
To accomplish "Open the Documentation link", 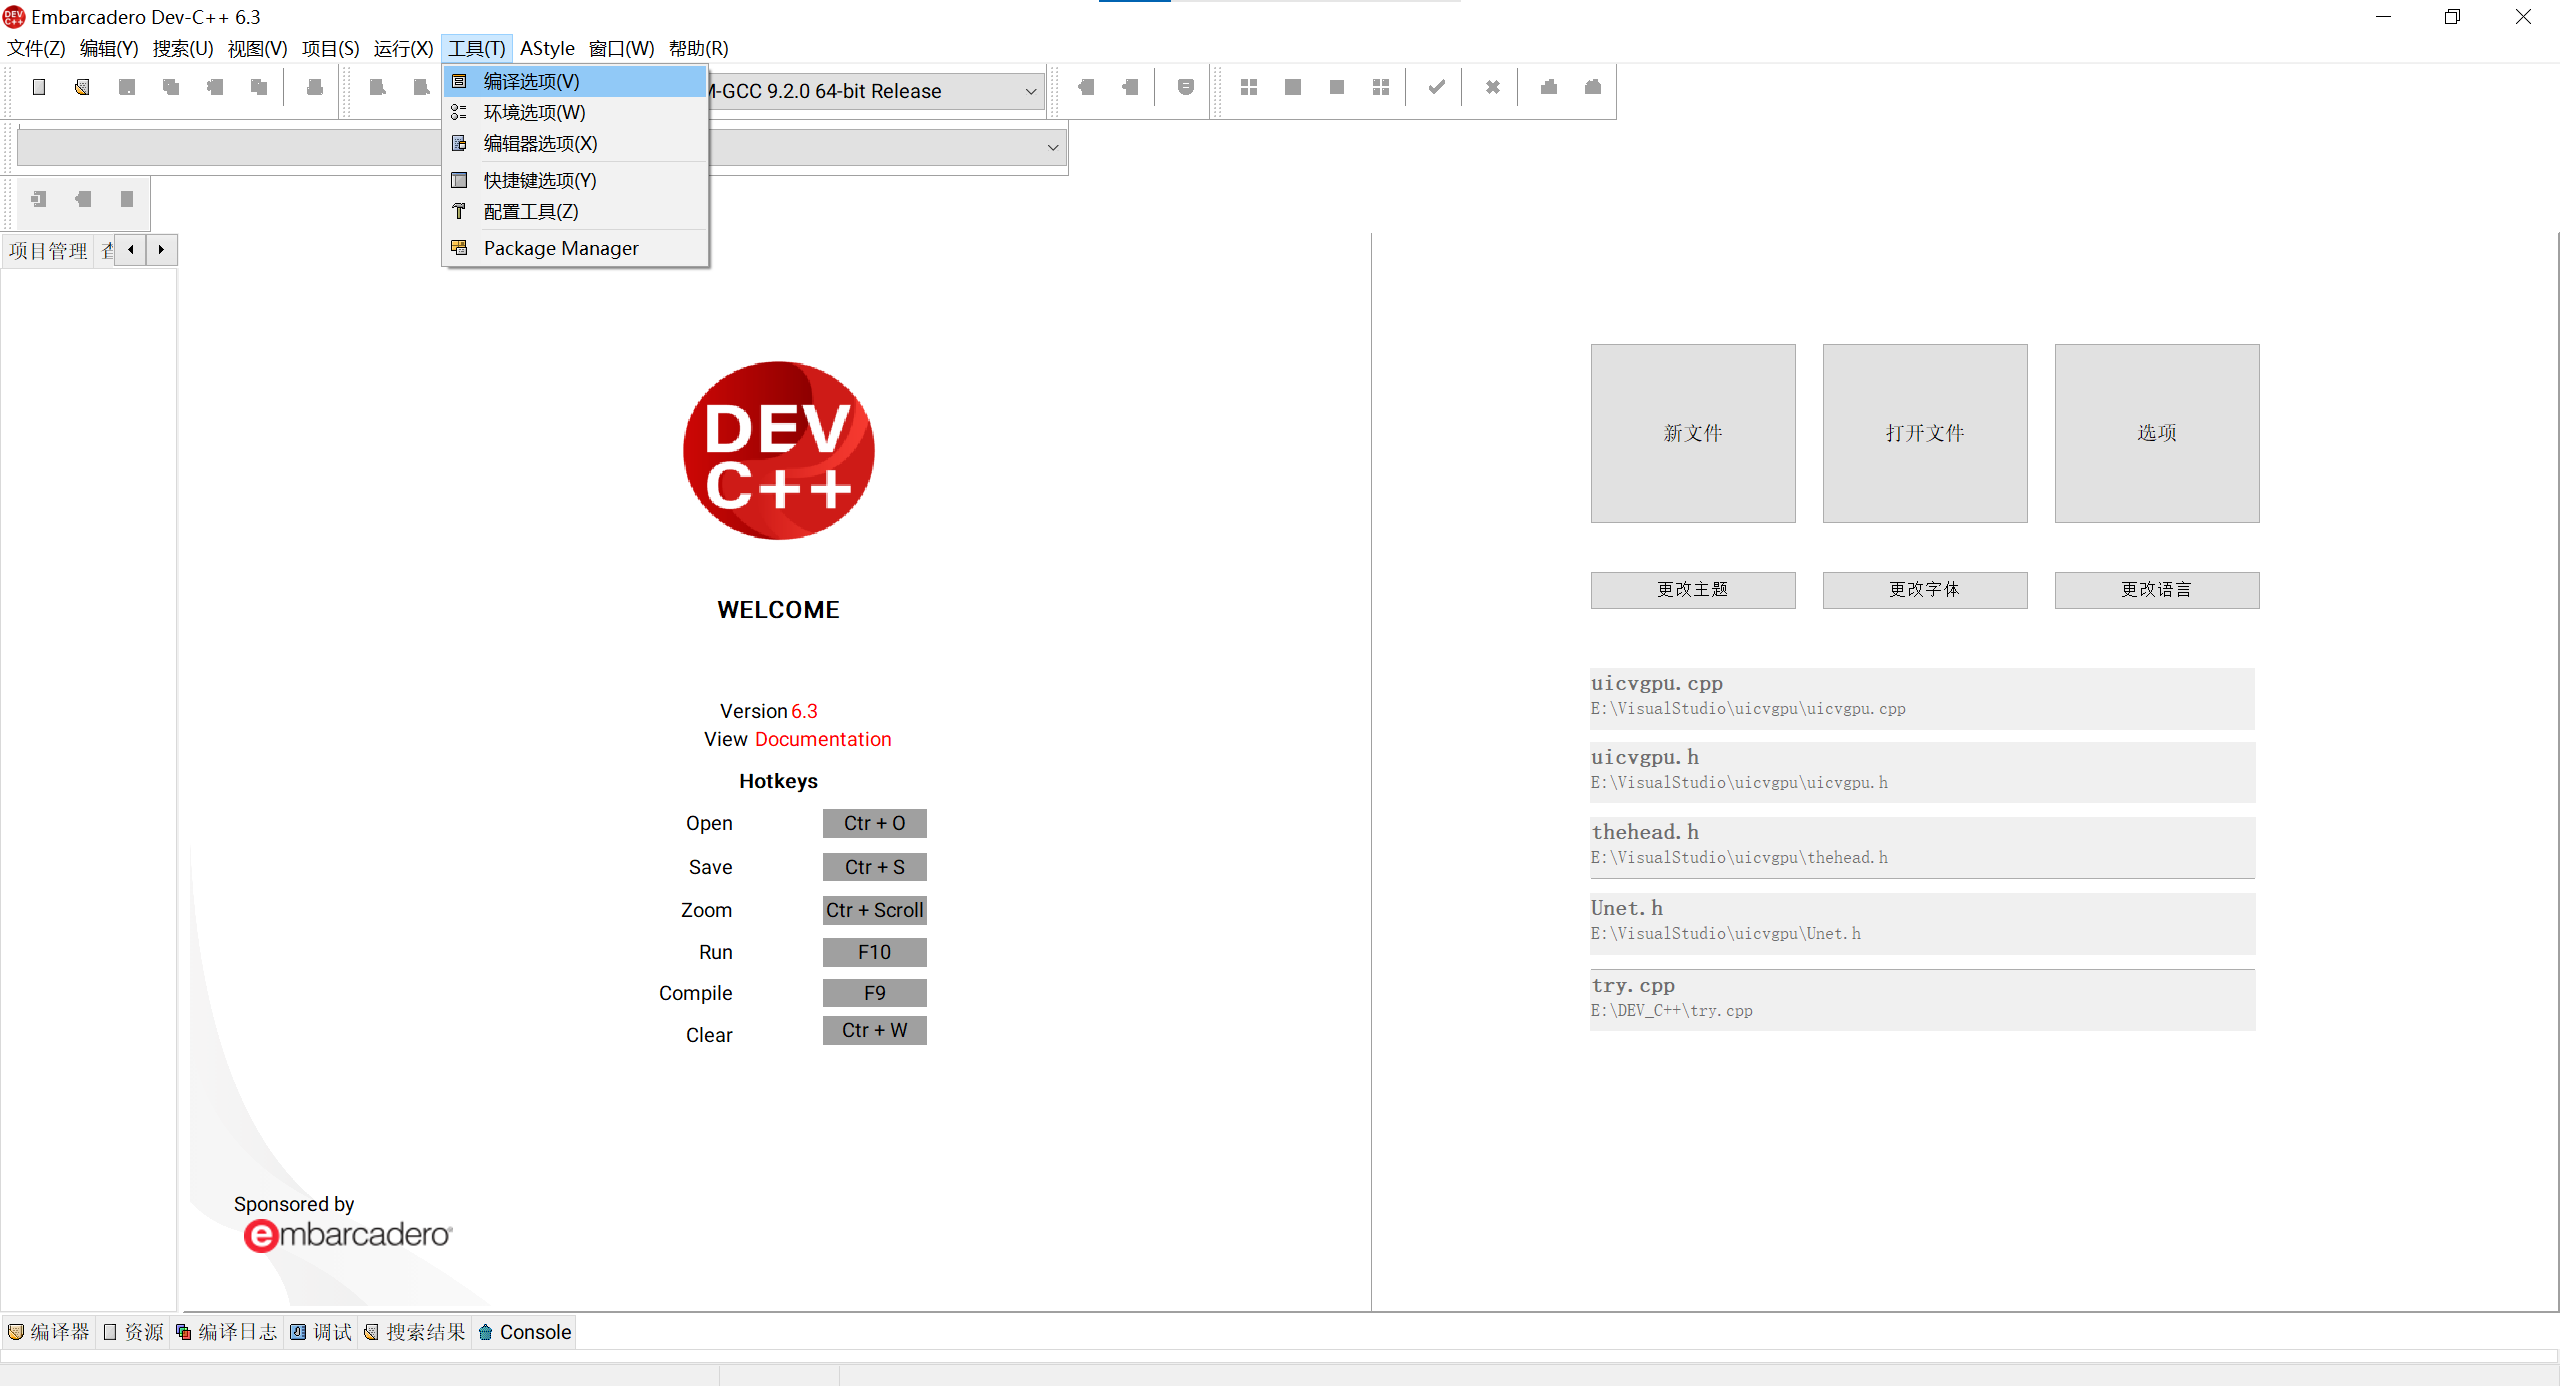I will pyautogui.click(x=823, y=739).
